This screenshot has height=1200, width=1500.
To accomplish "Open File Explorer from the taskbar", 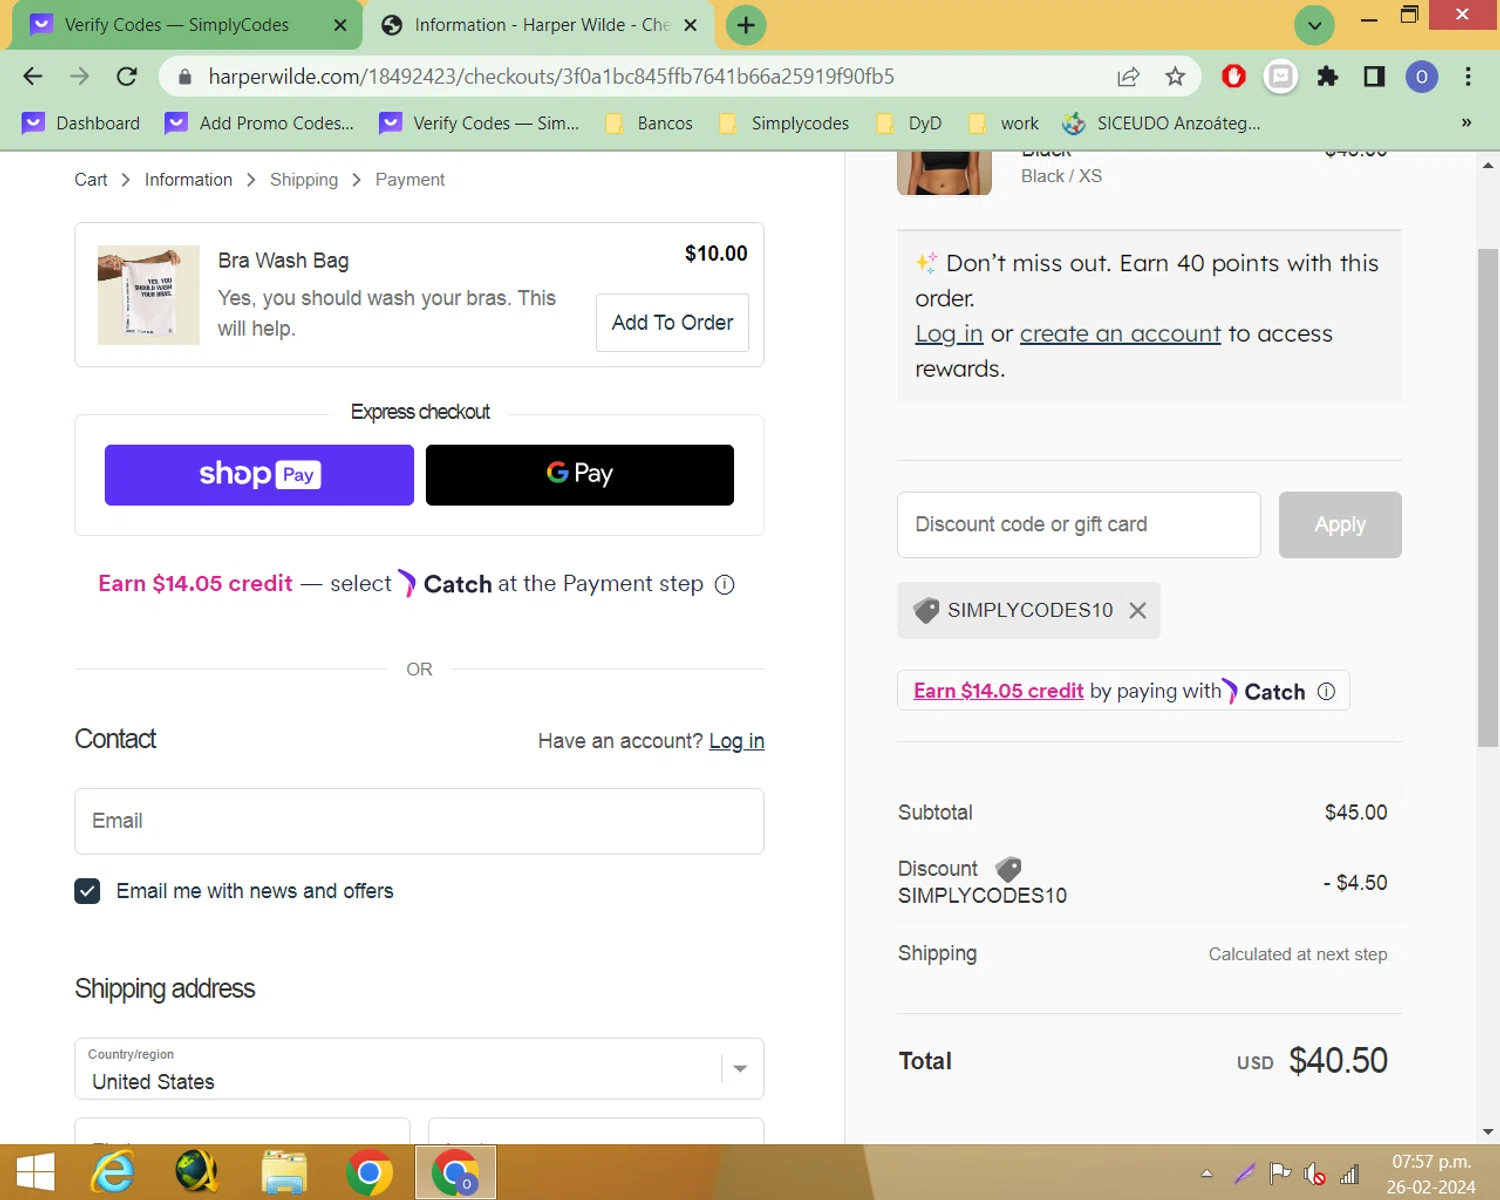I will [x=284, y=1172].
